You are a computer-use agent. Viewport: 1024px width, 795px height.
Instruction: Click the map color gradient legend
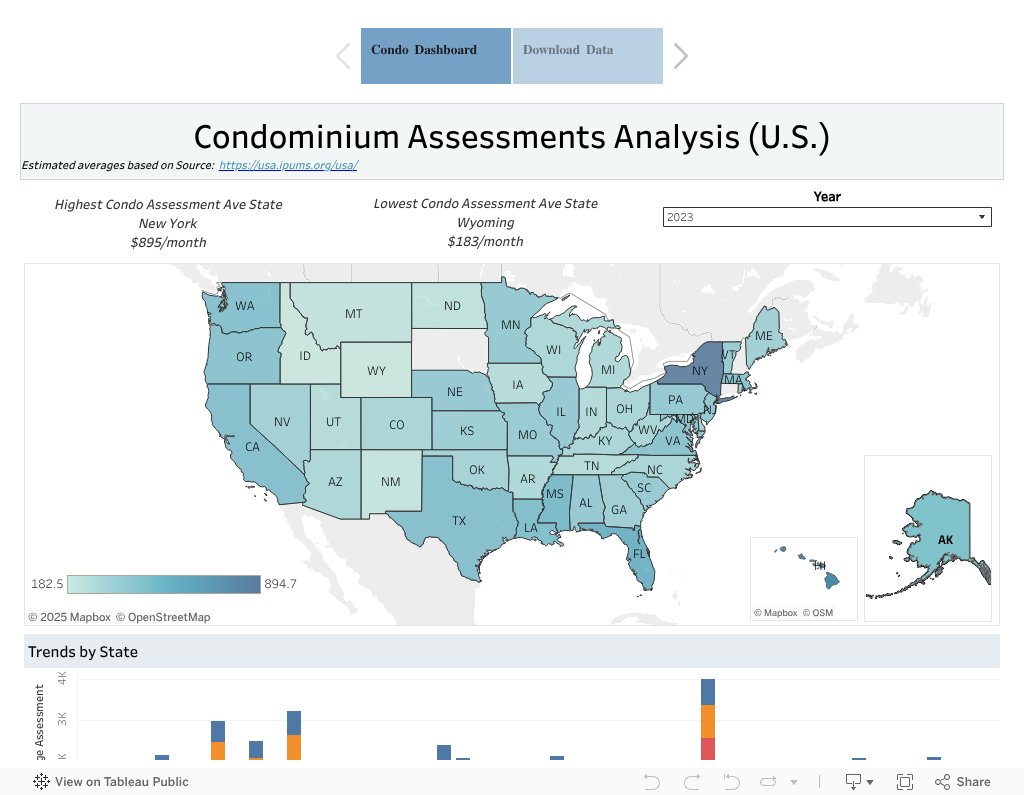164,584
